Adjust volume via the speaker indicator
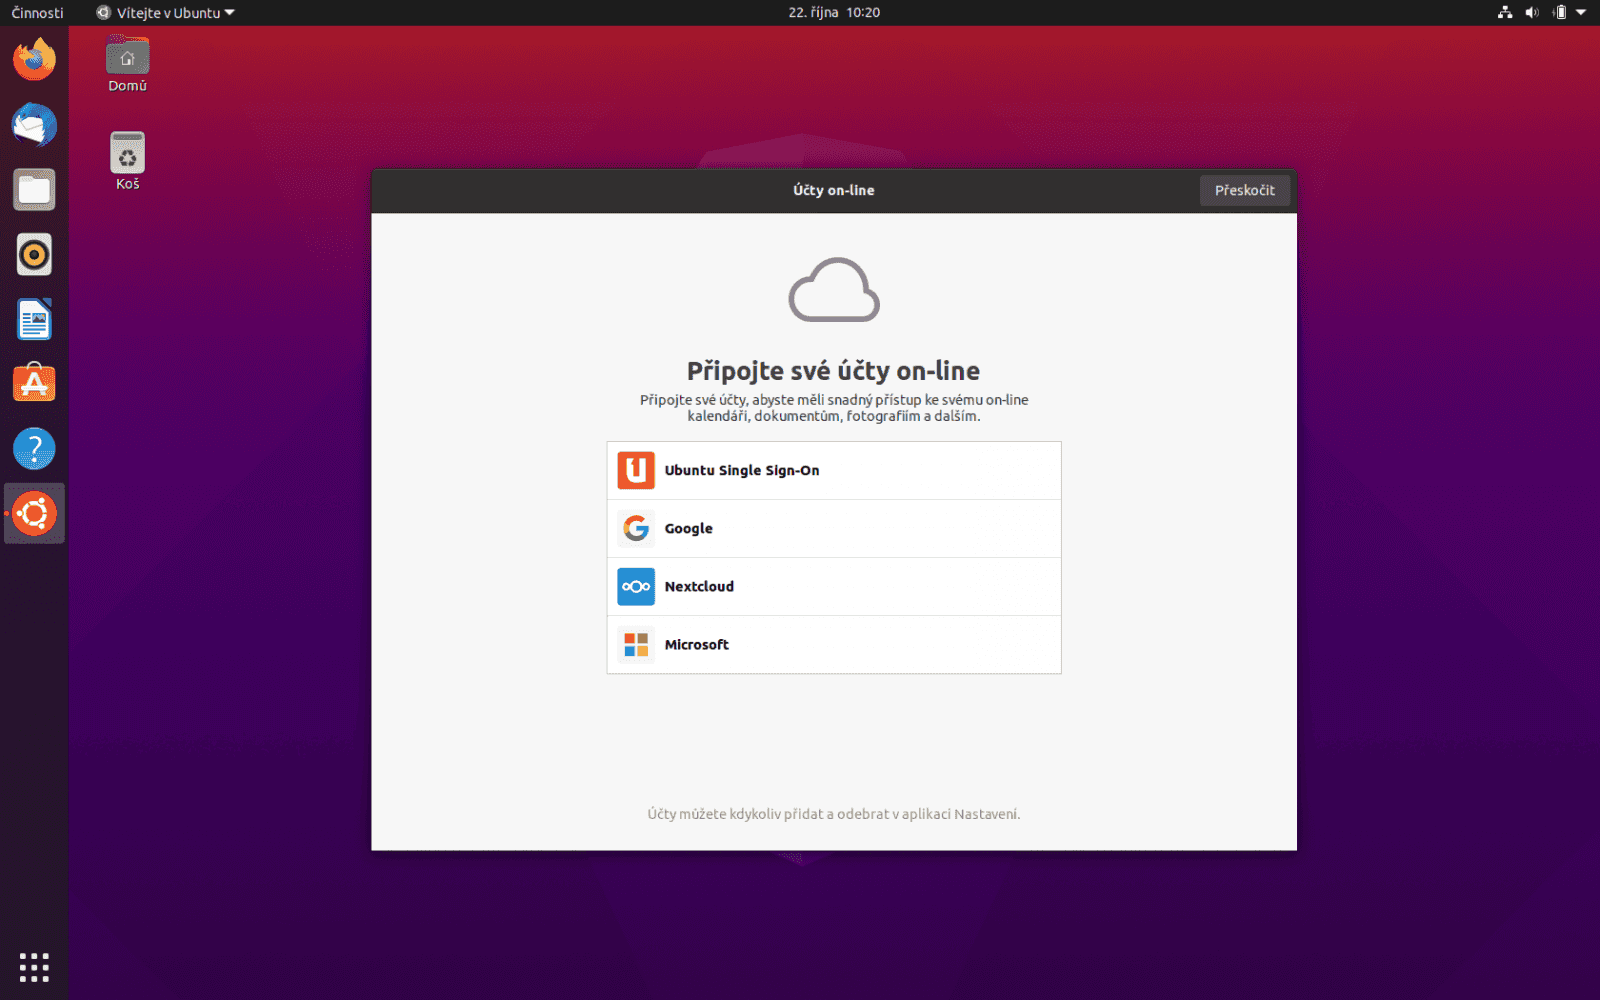Image resolution: width=1600 pixels, height=1000 pixels. (1532, 12)
